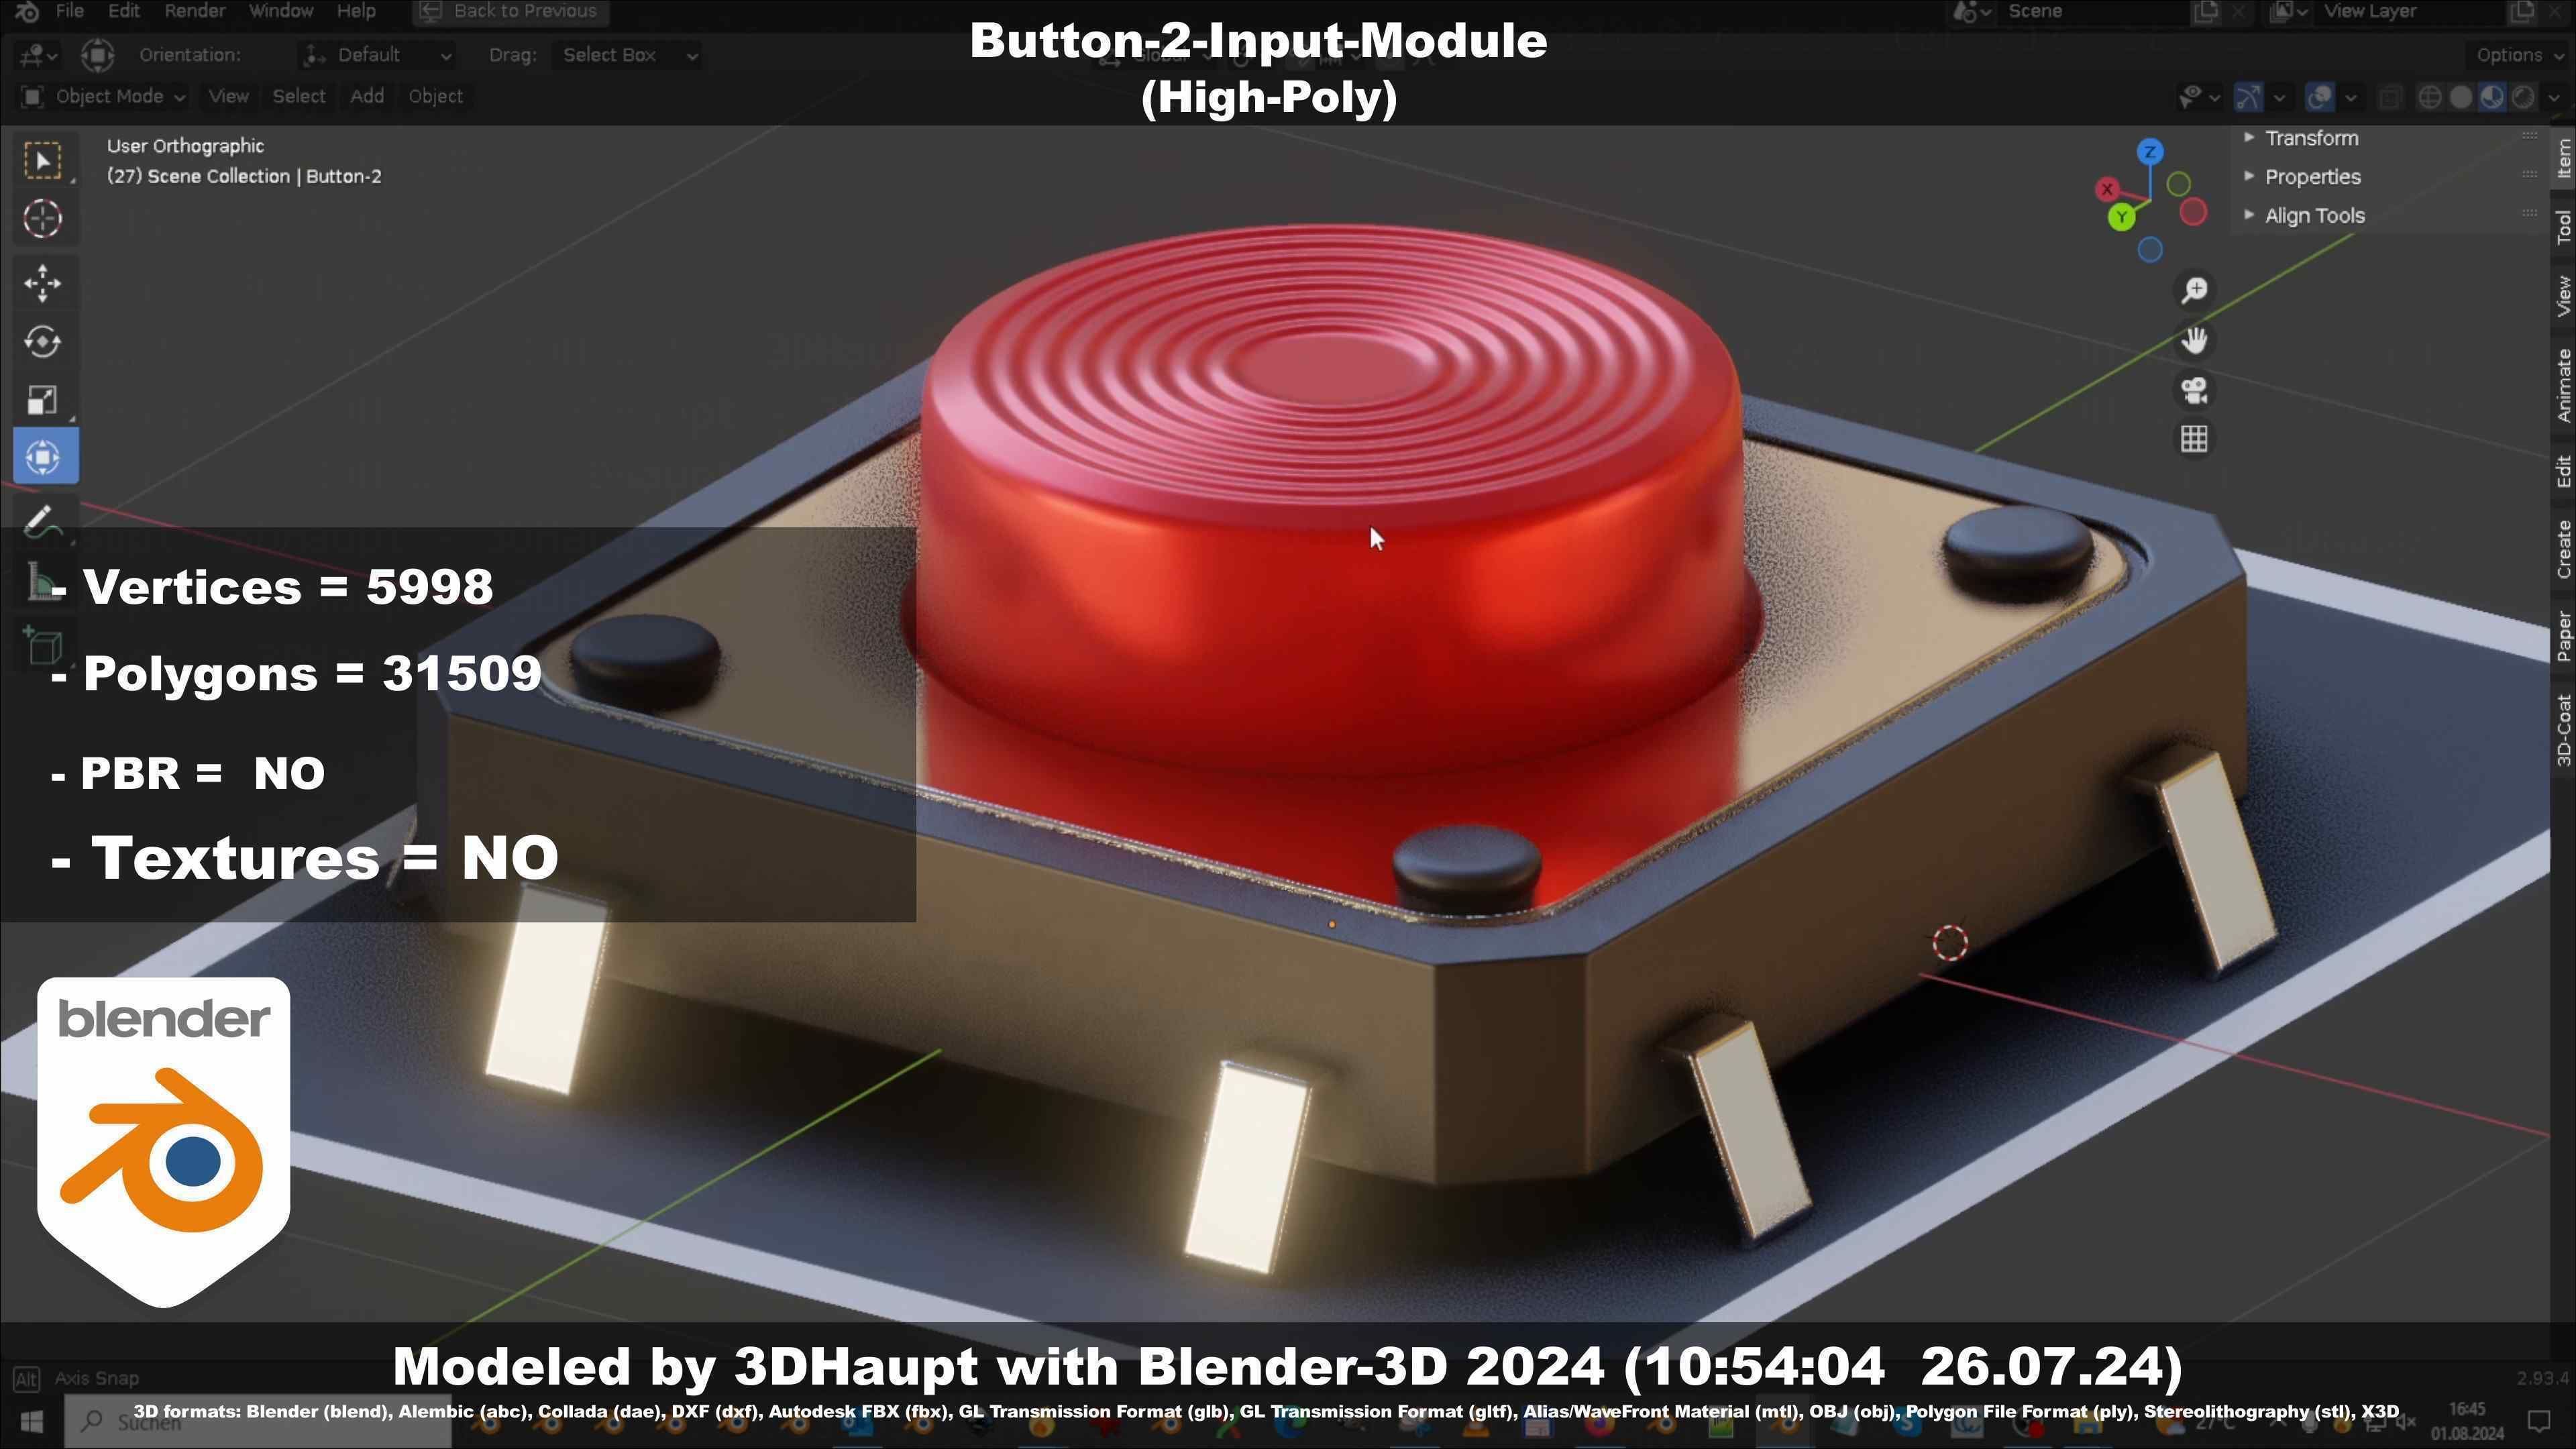The height and width of the screenshot is (1449, 2576).
Task: Click the delete scene X icon
Action: (x=2239, y=11)
